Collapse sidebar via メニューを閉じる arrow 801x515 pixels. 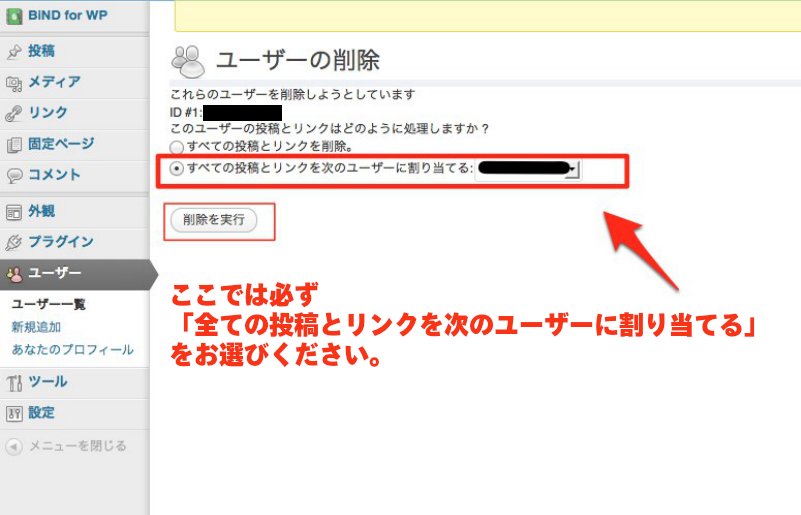pos(14,446)
